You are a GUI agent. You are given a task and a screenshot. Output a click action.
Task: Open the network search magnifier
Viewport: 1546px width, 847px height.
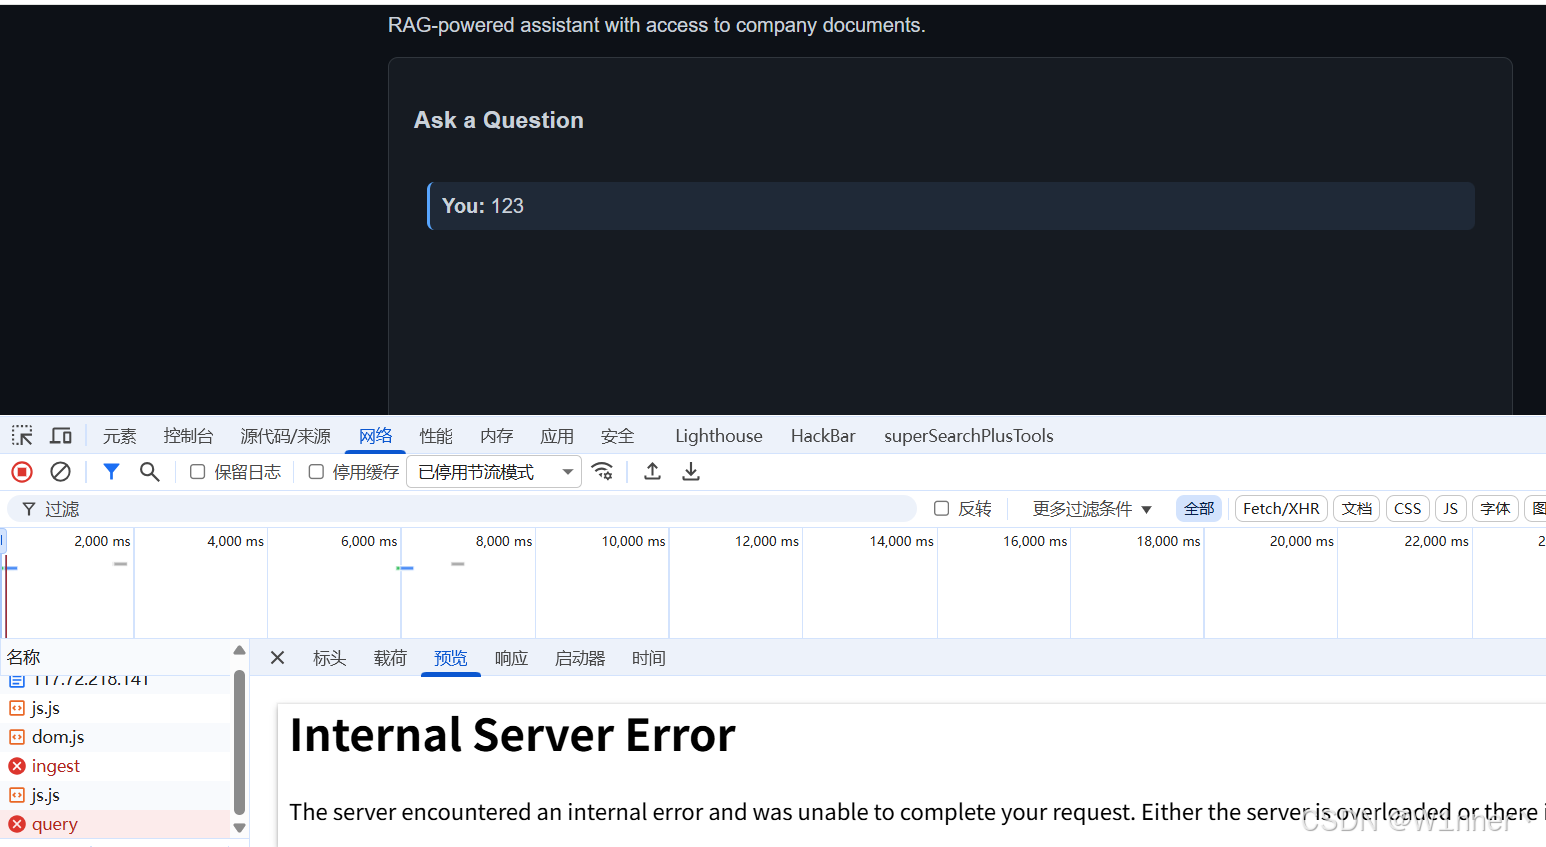point(150,472)
